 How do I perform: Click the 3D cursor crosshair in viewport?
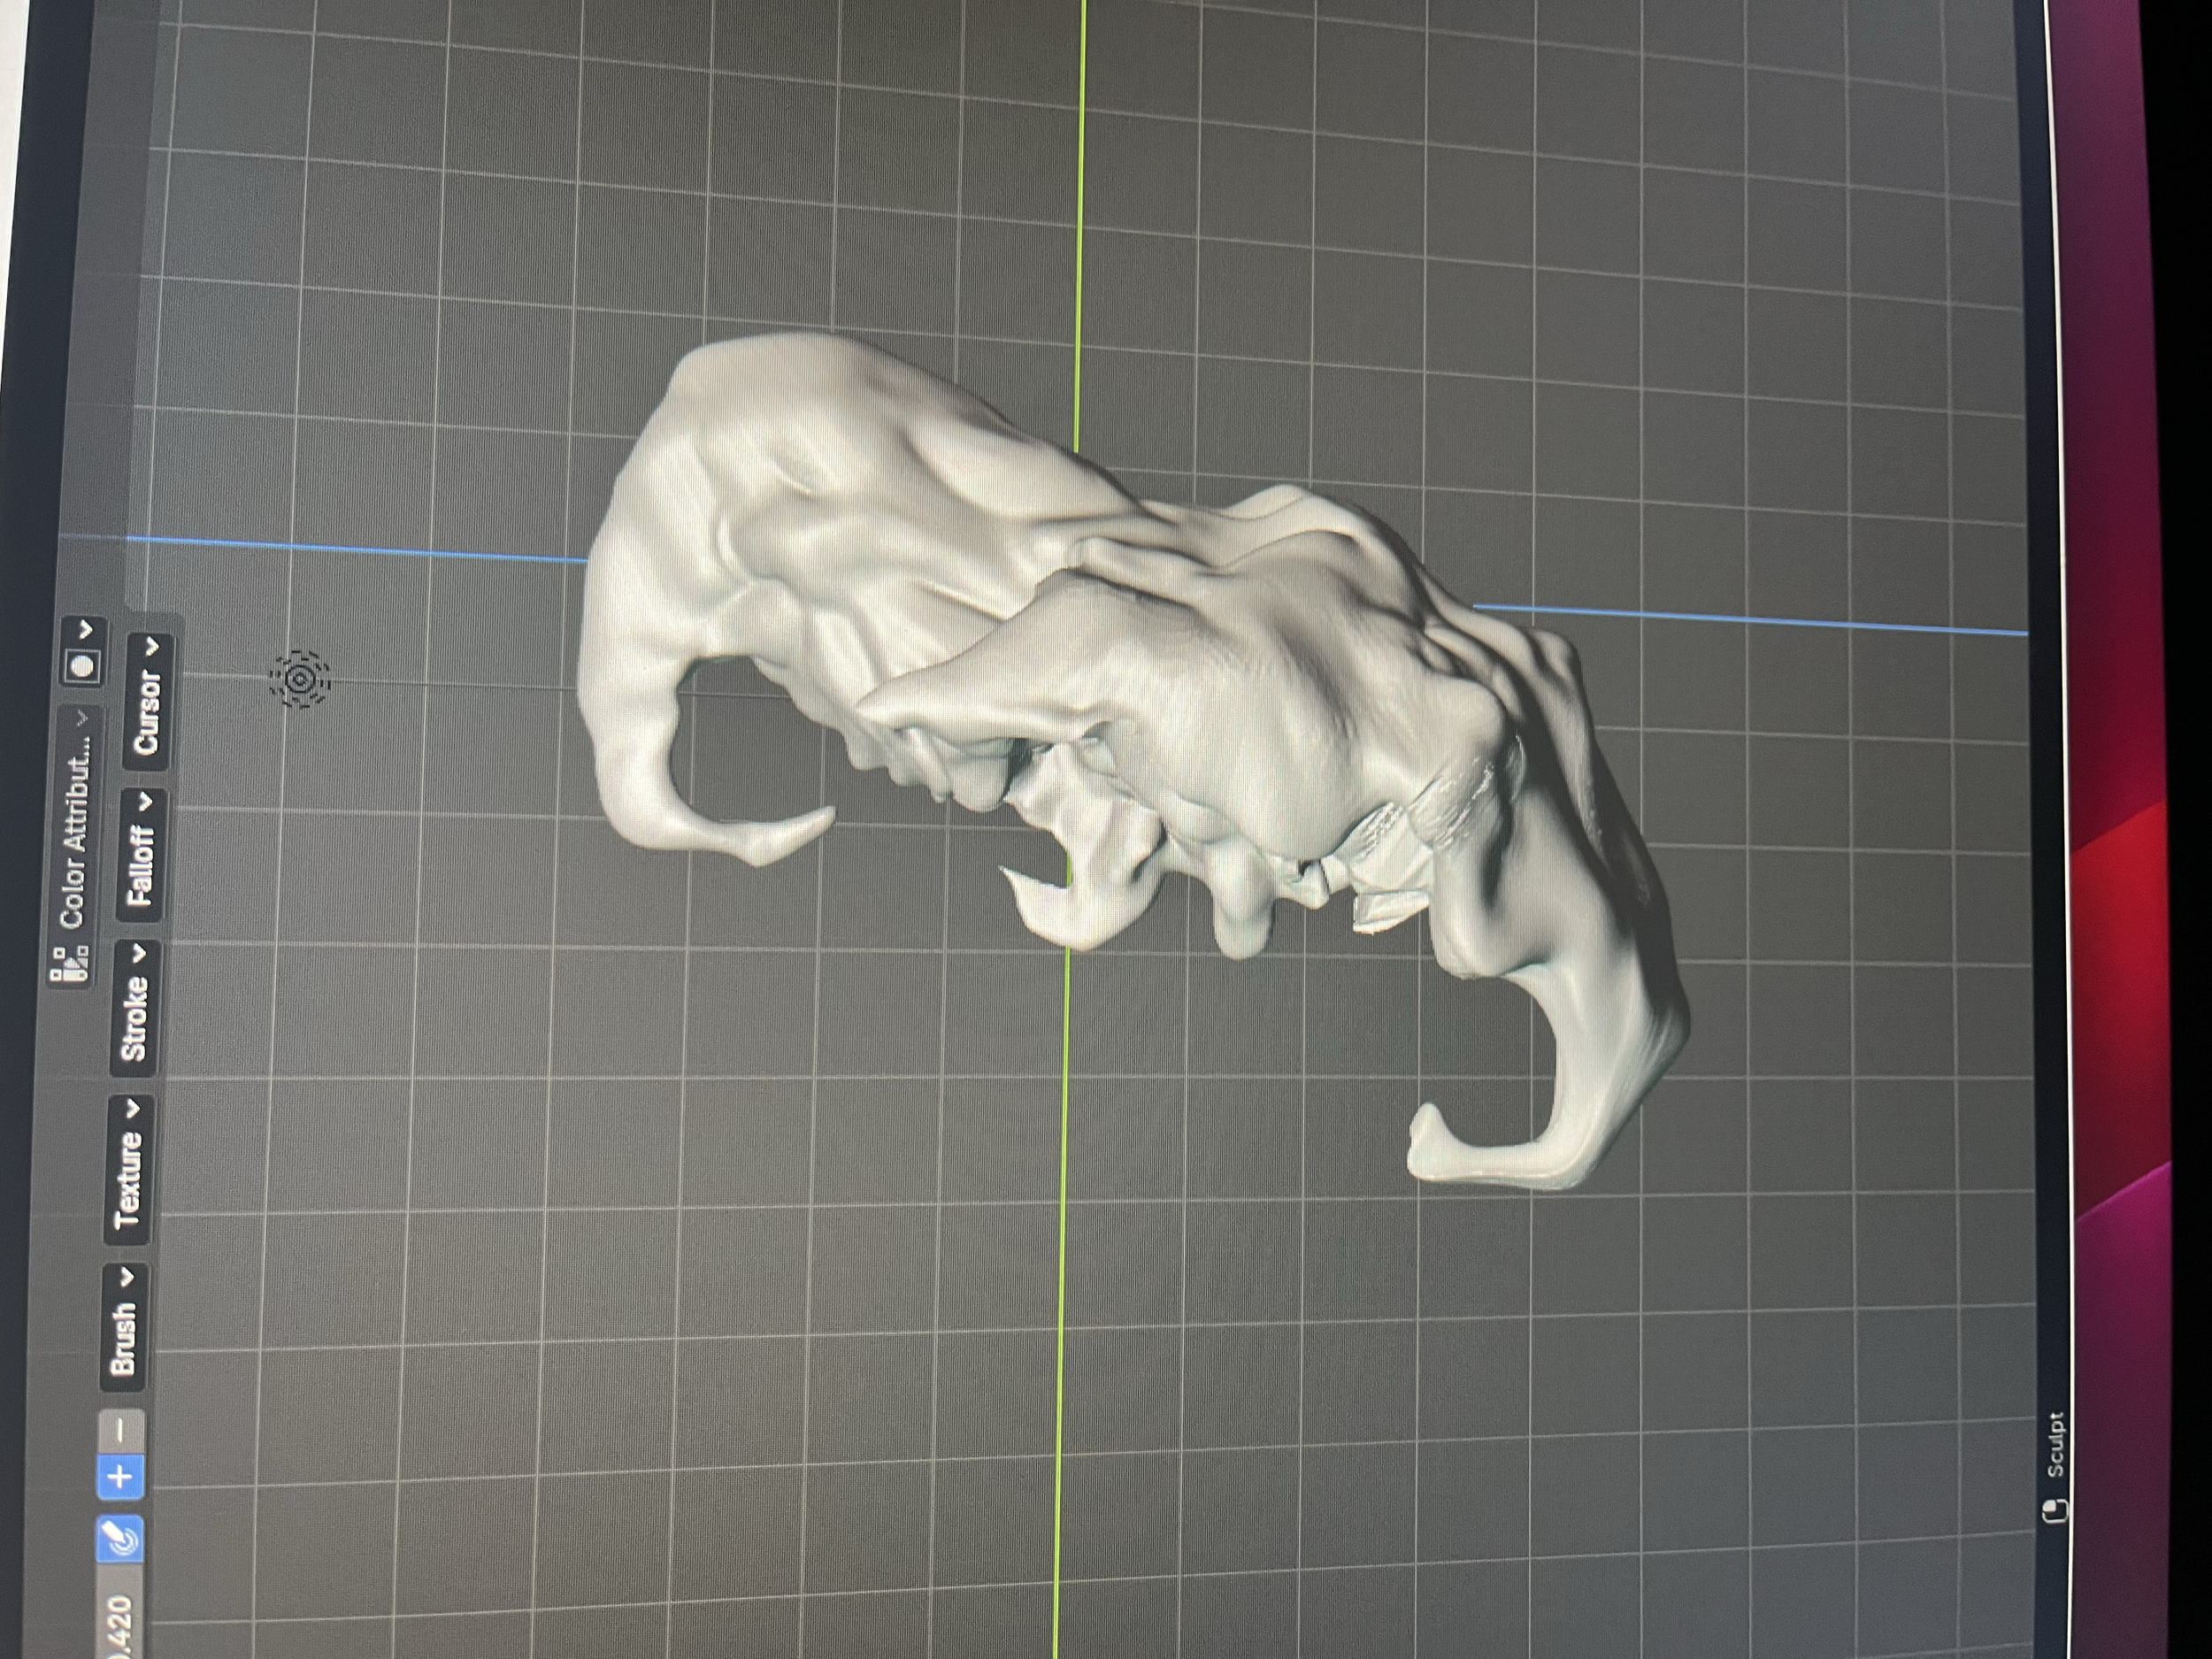[x=300, y=679]
